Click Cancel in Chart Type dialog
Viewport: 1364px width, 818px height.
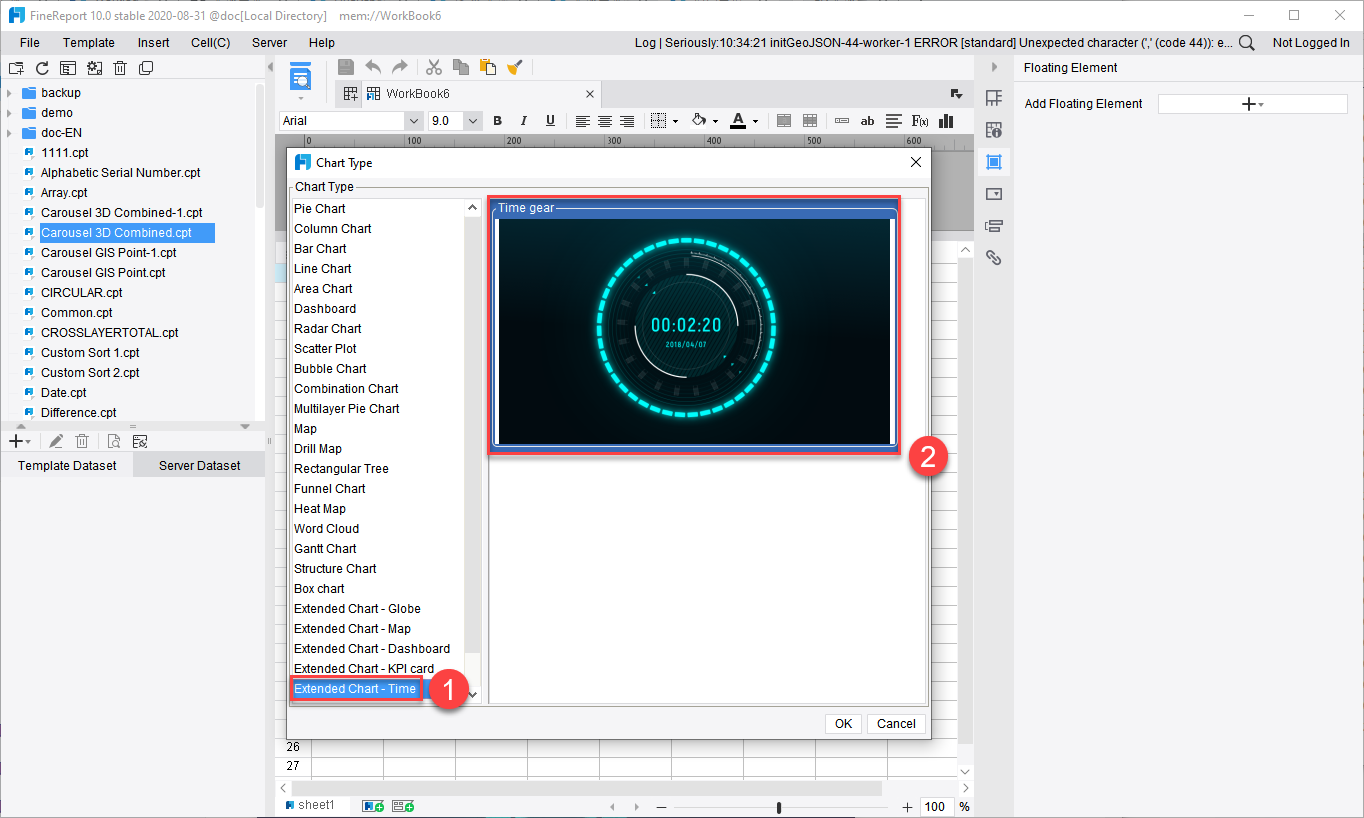coord(896,724)
